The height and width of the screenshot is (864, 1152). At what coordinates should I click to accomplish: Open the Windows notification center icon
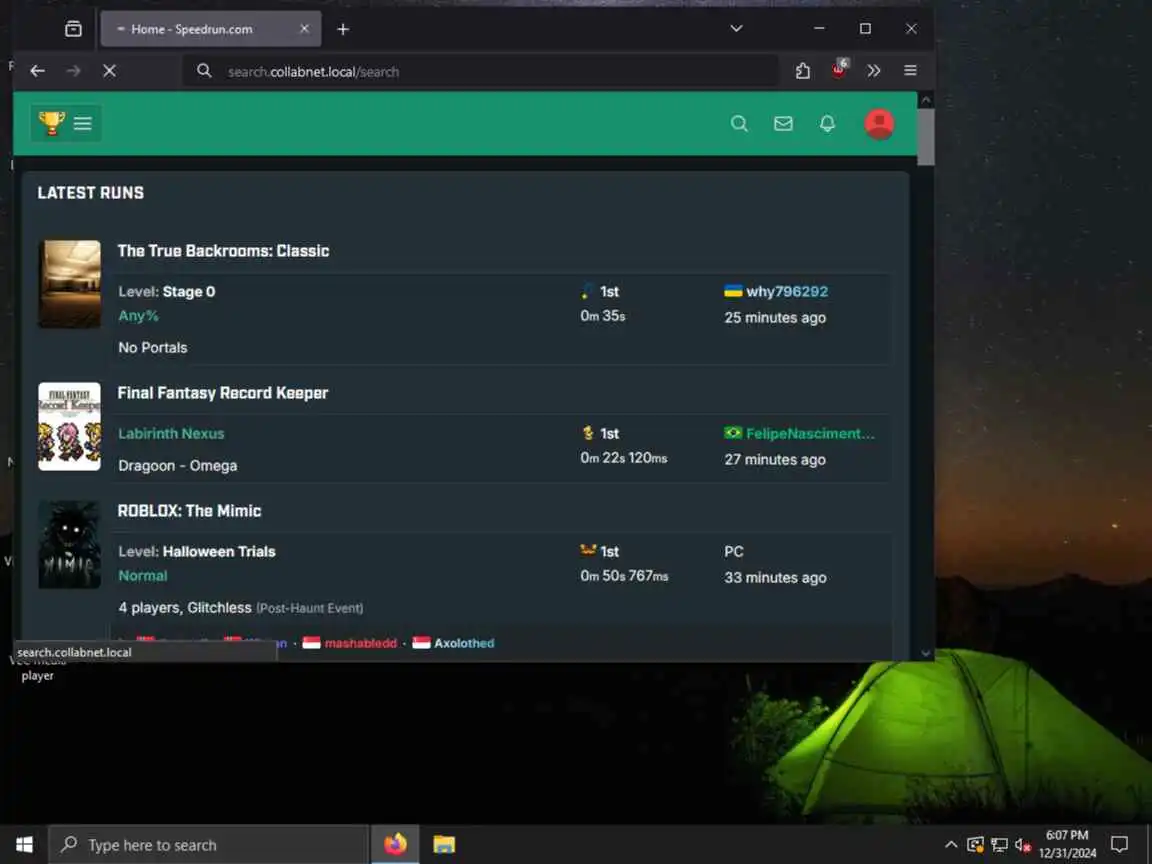[x=1120, y=845]
